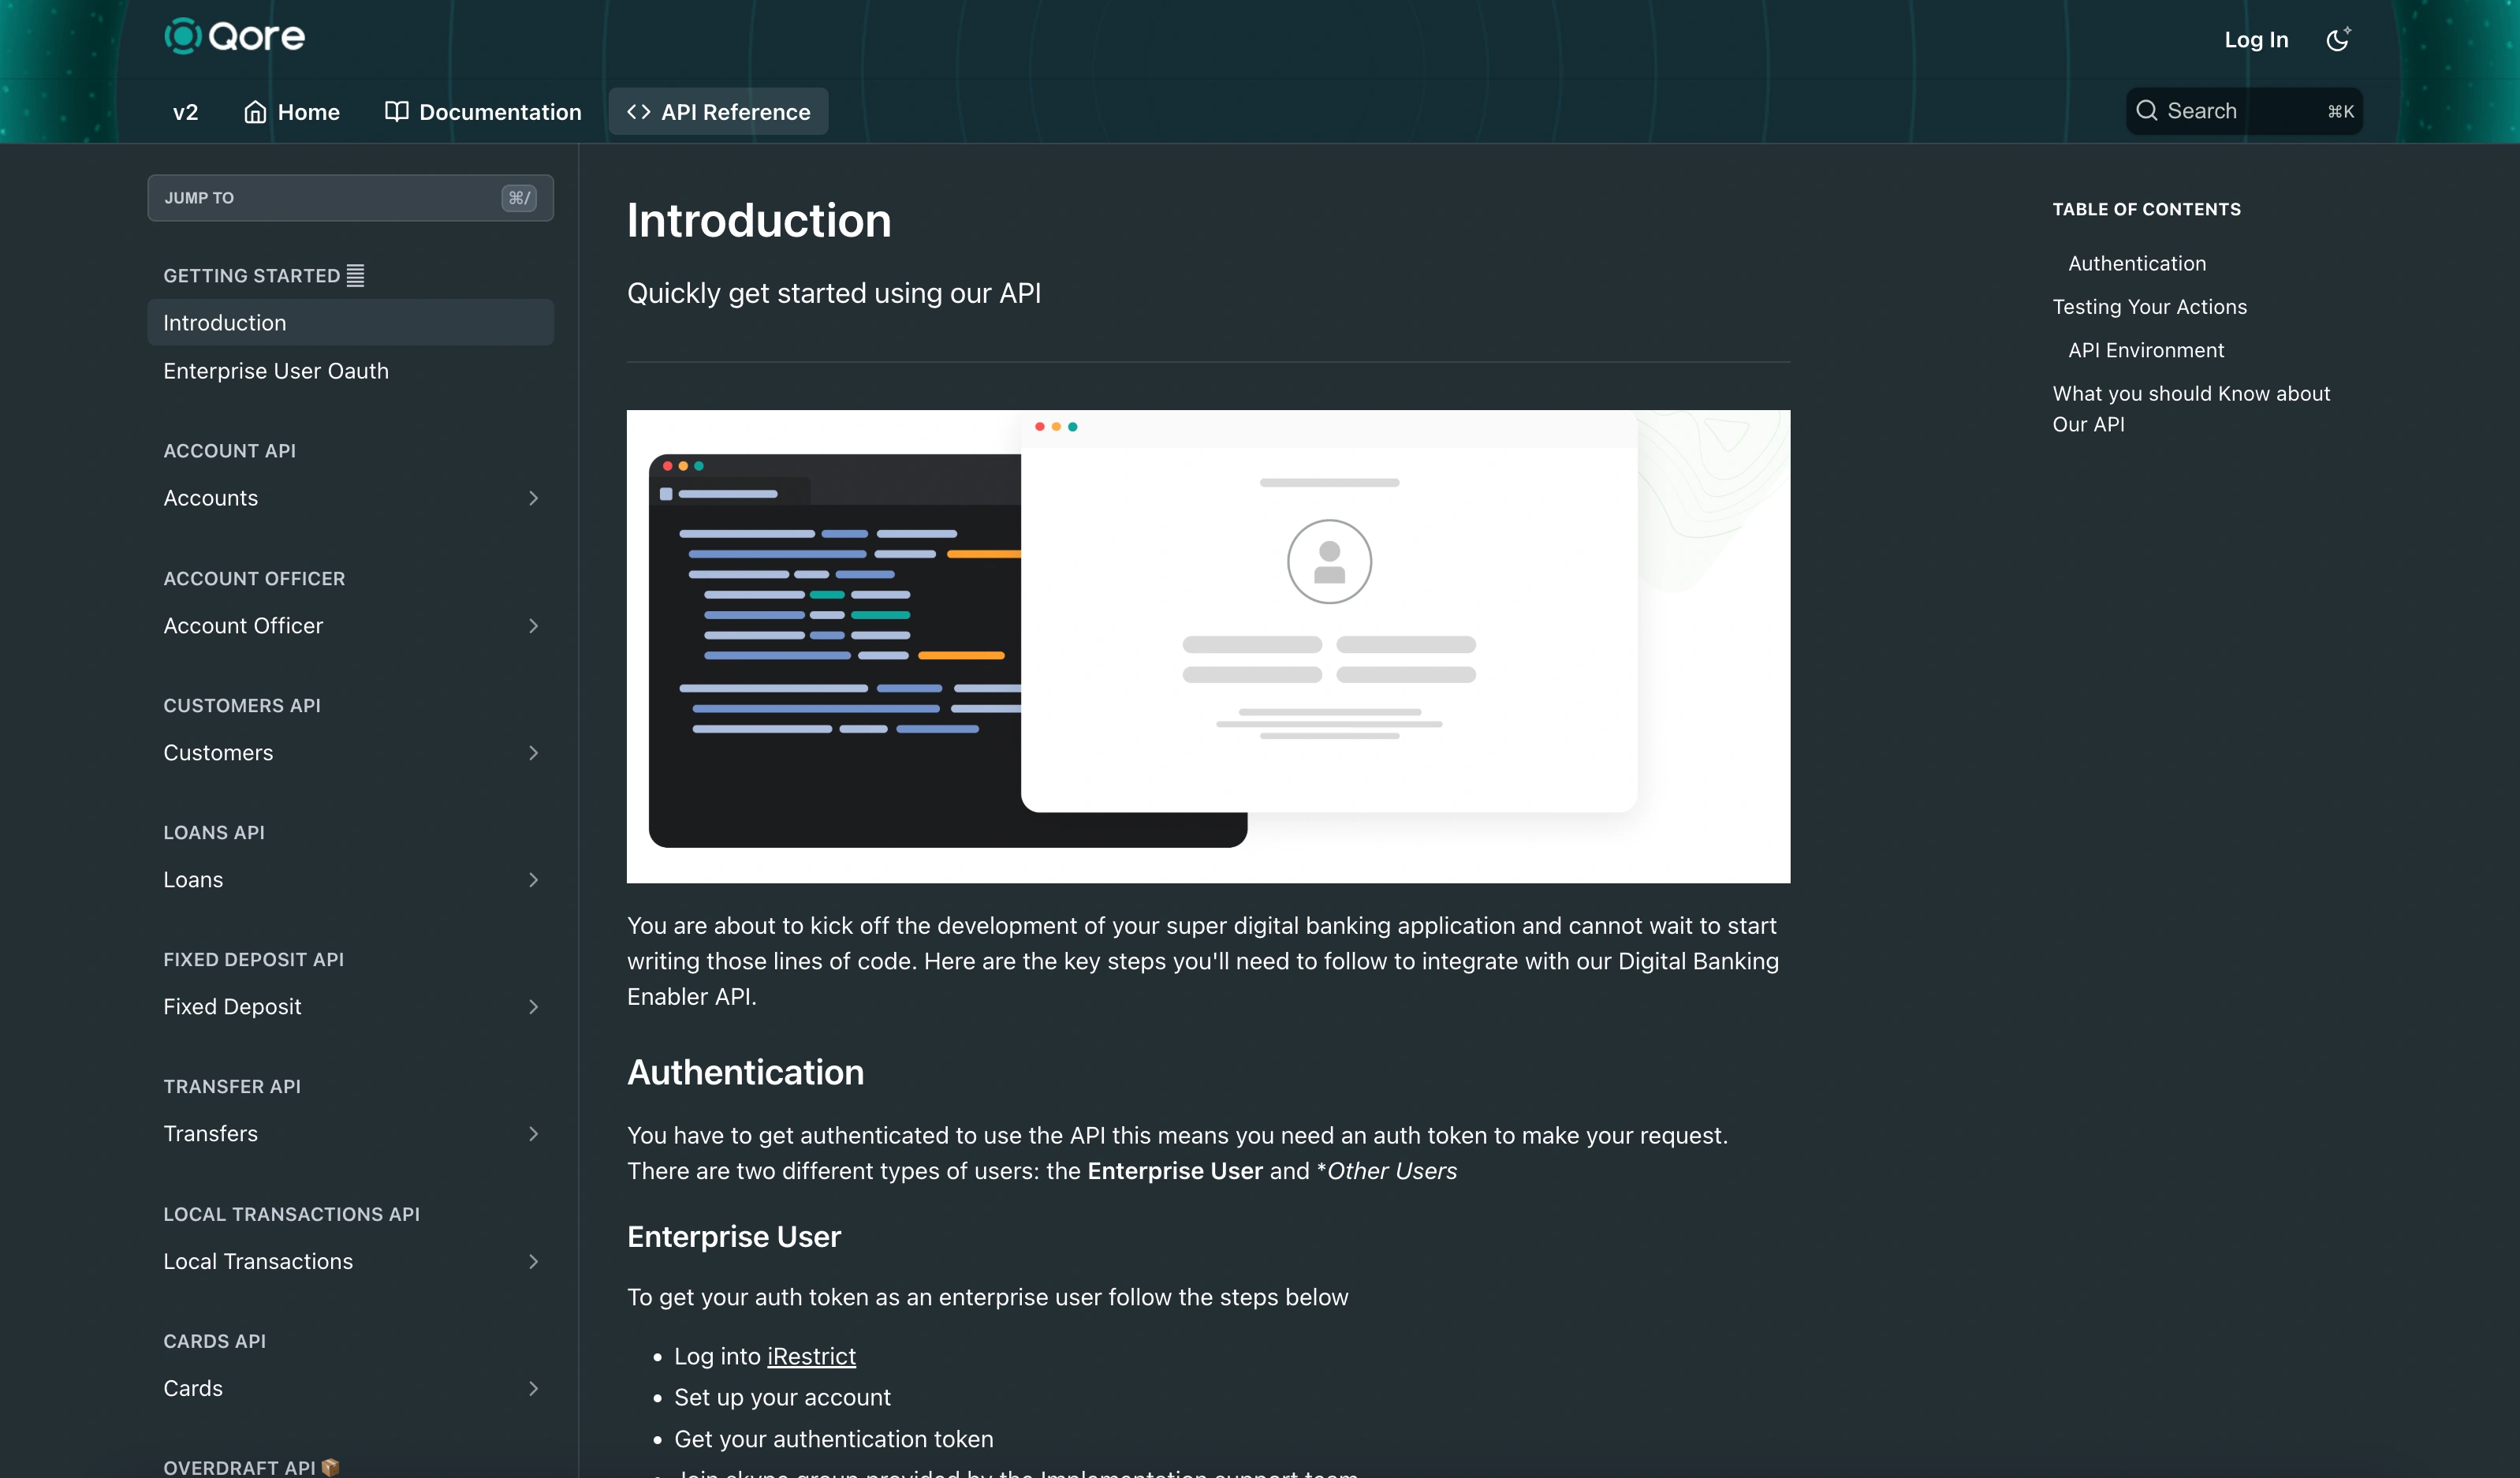The image size is (2520, 1478).
Task: Expand the Local Transactions chevron
Action: 533,1262
